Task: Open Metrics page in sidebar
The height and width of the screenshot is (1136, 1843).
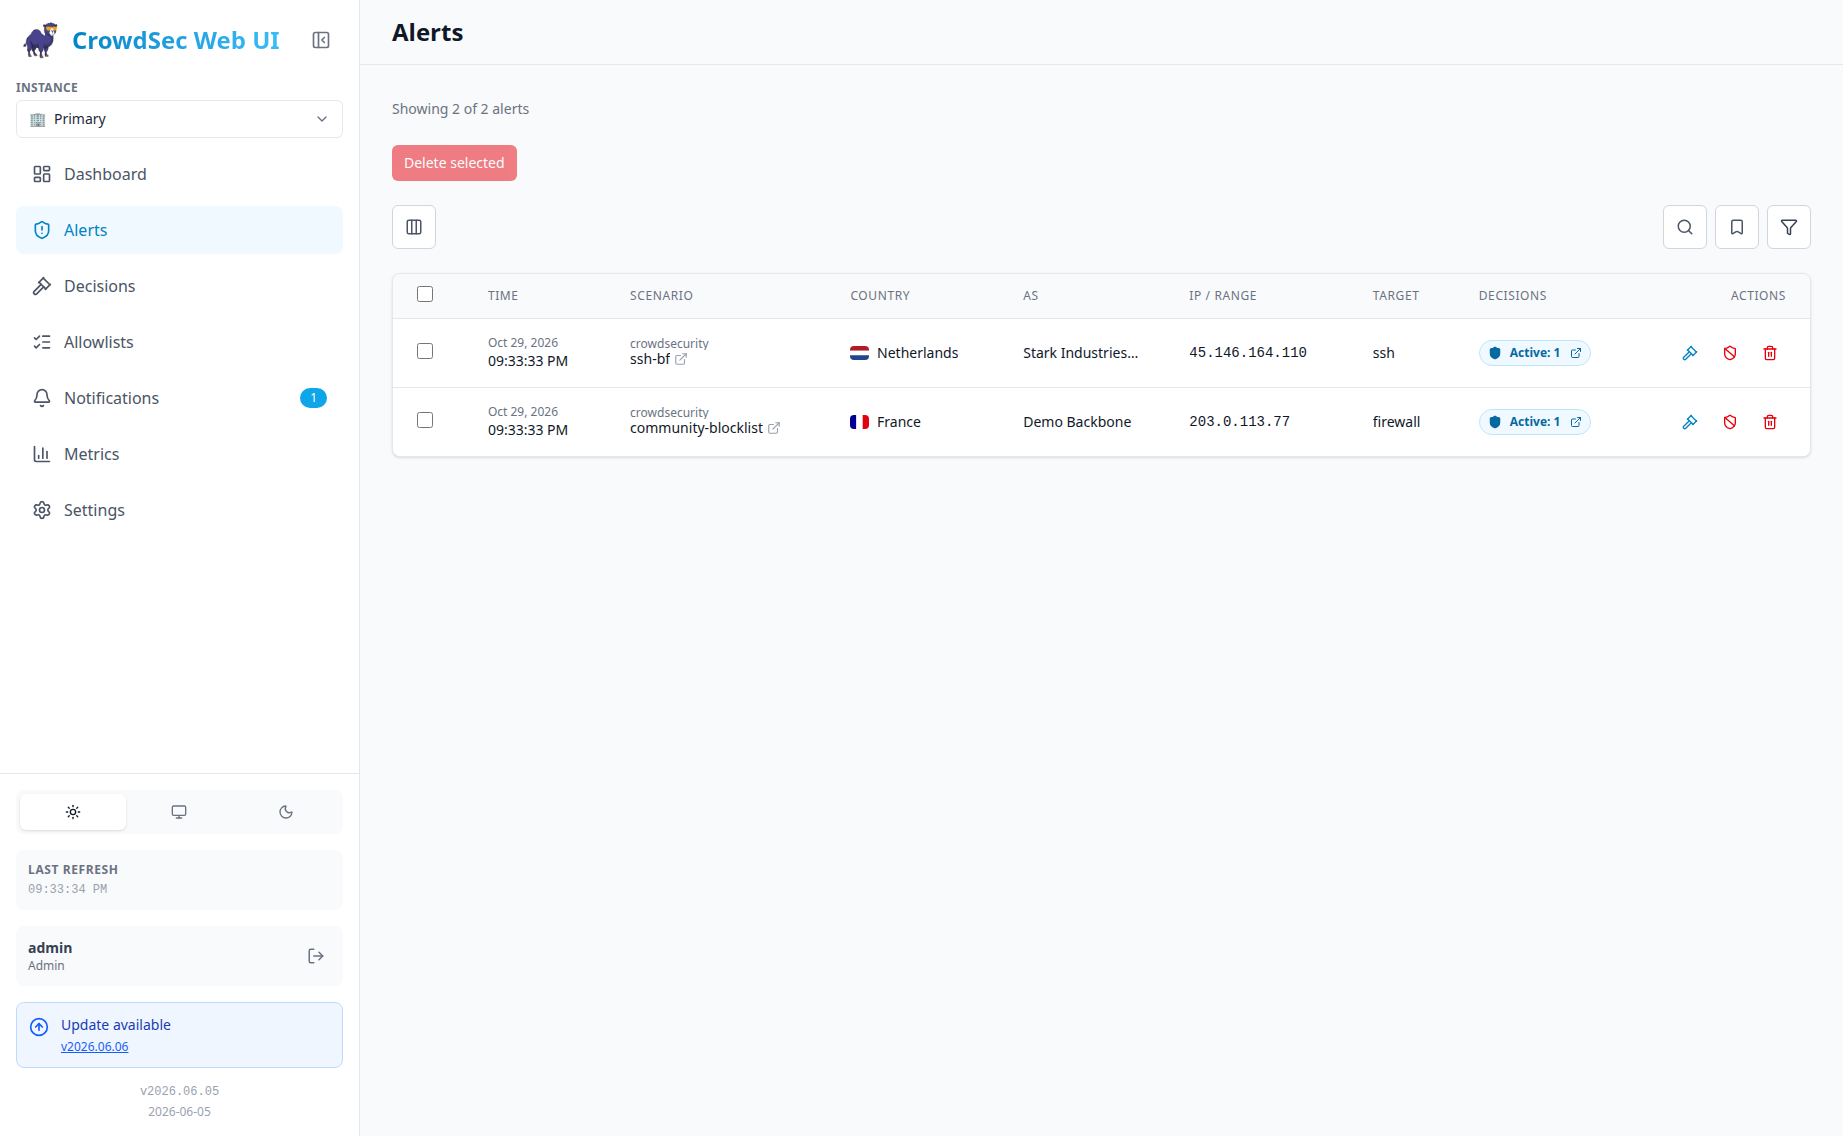Action: pos(179,454)
